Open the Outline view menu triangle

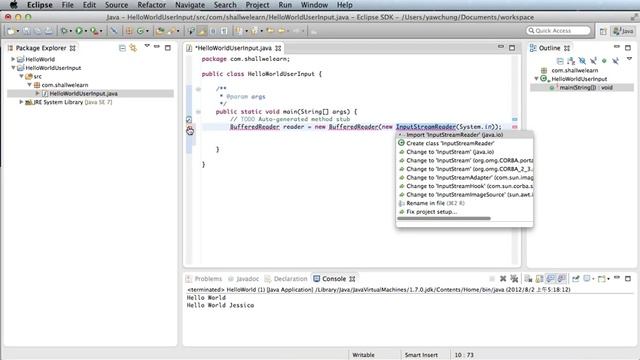click(629, 59)
